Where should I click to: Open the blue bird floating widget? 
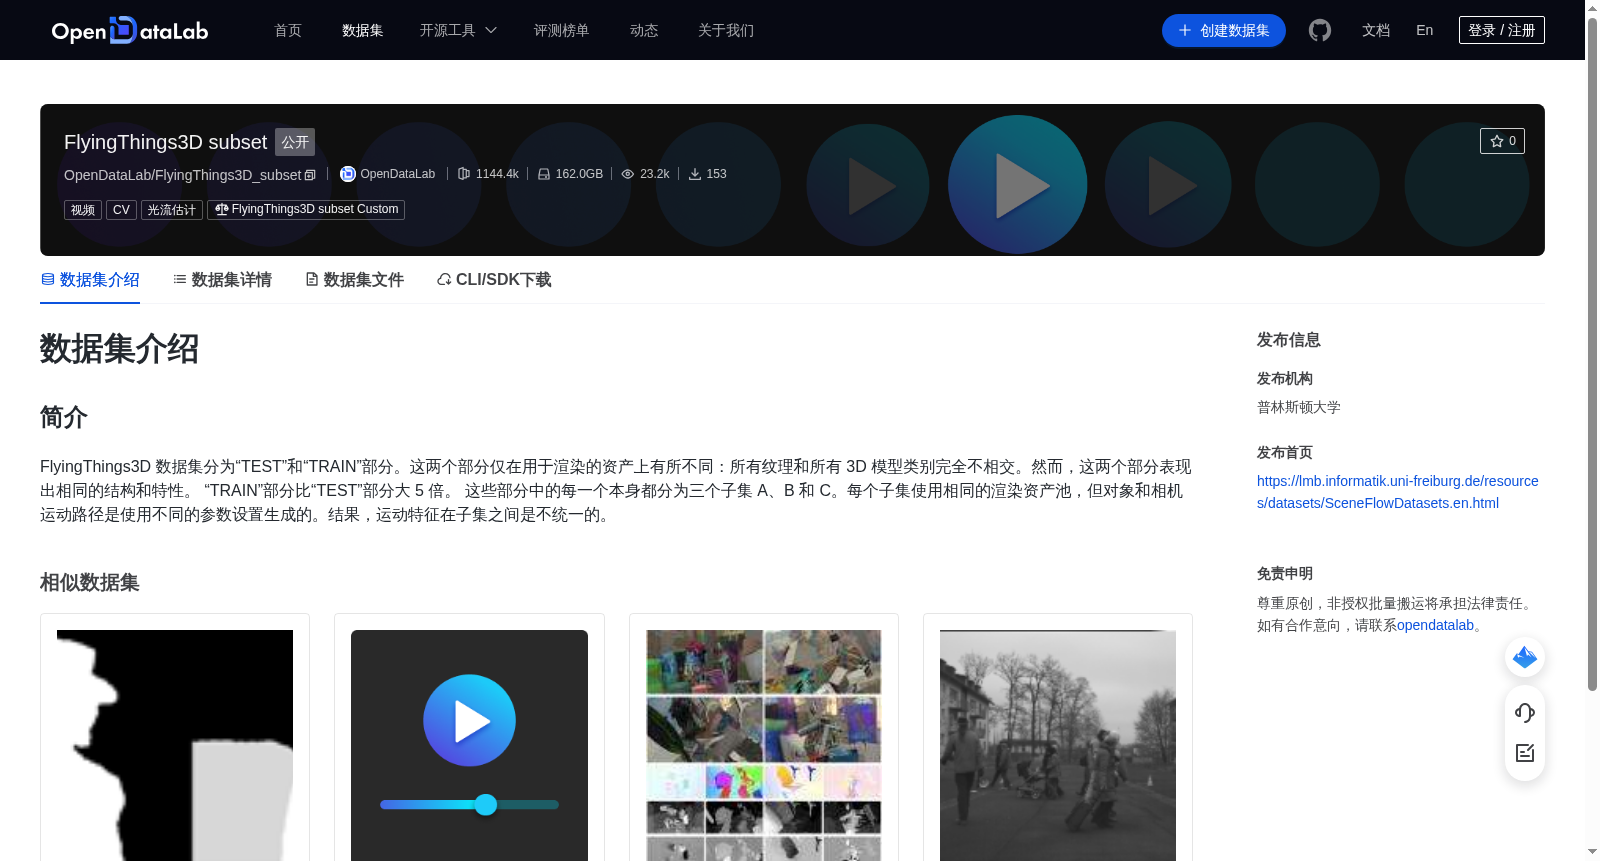pos(1525,657)
